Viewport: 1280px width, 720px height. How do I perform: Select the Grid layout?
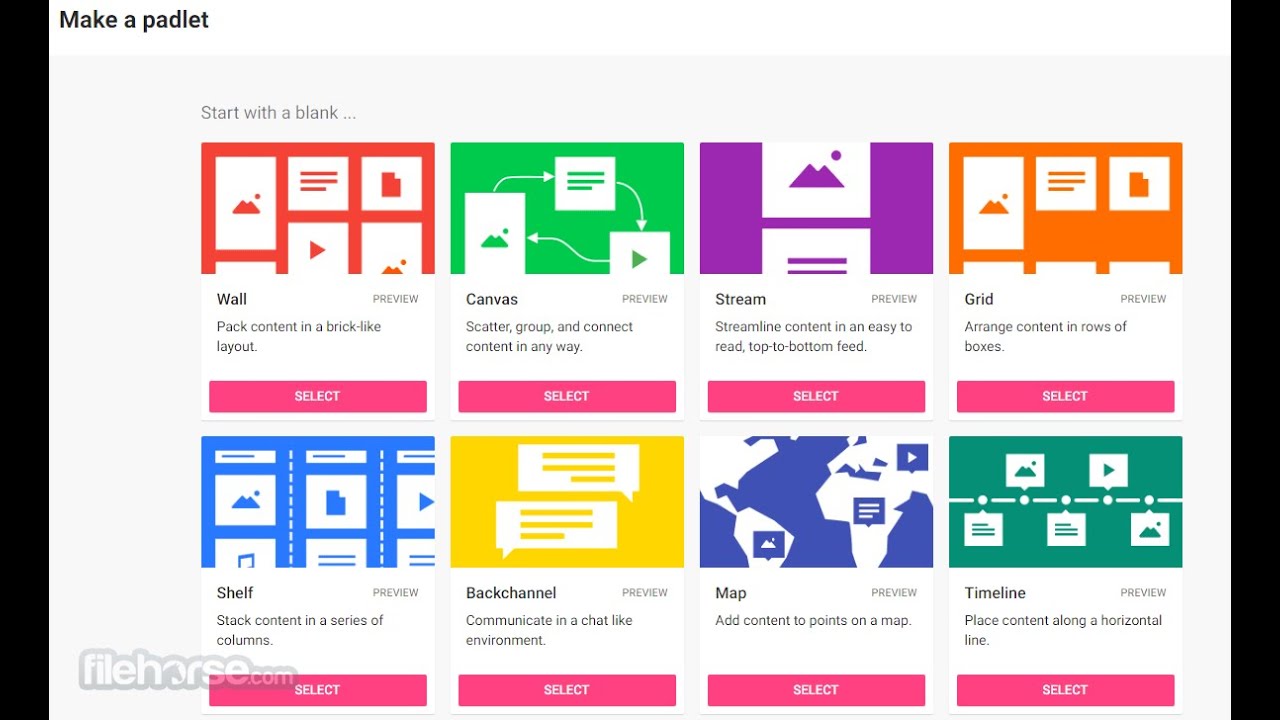(x=1065, y=396)
